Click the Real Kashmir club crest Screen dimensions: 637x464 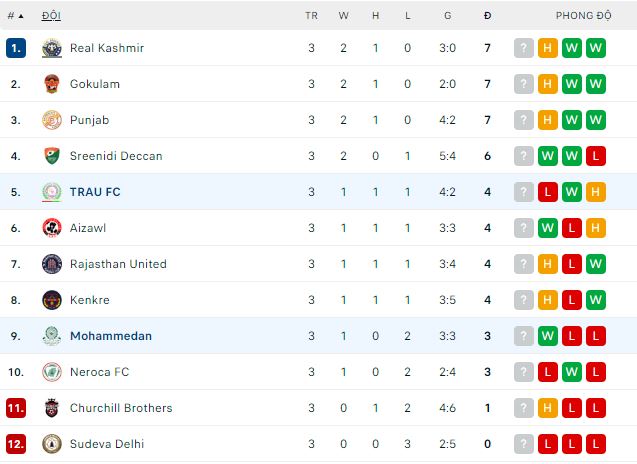[51, 48]
